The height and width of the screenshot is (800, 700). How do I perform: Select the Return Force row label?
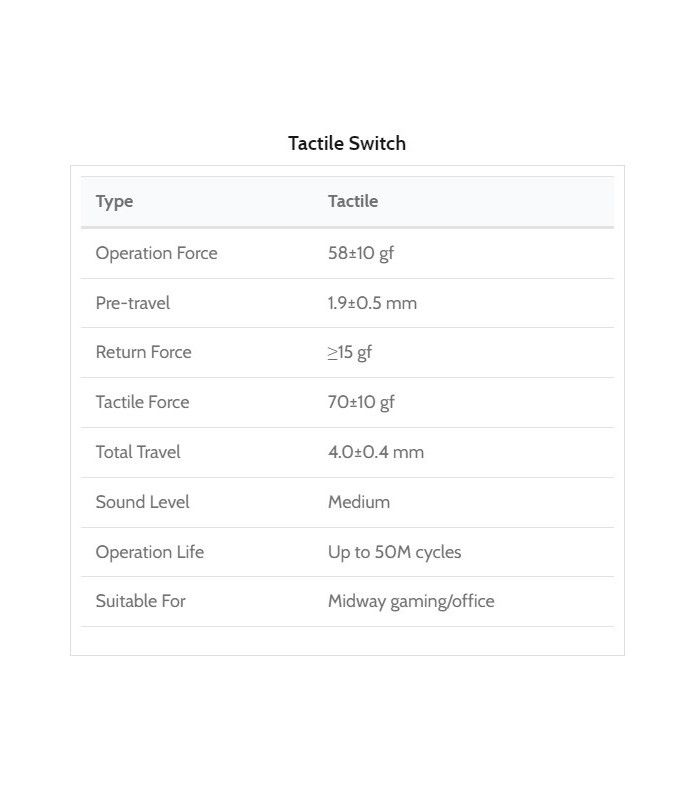143,352
